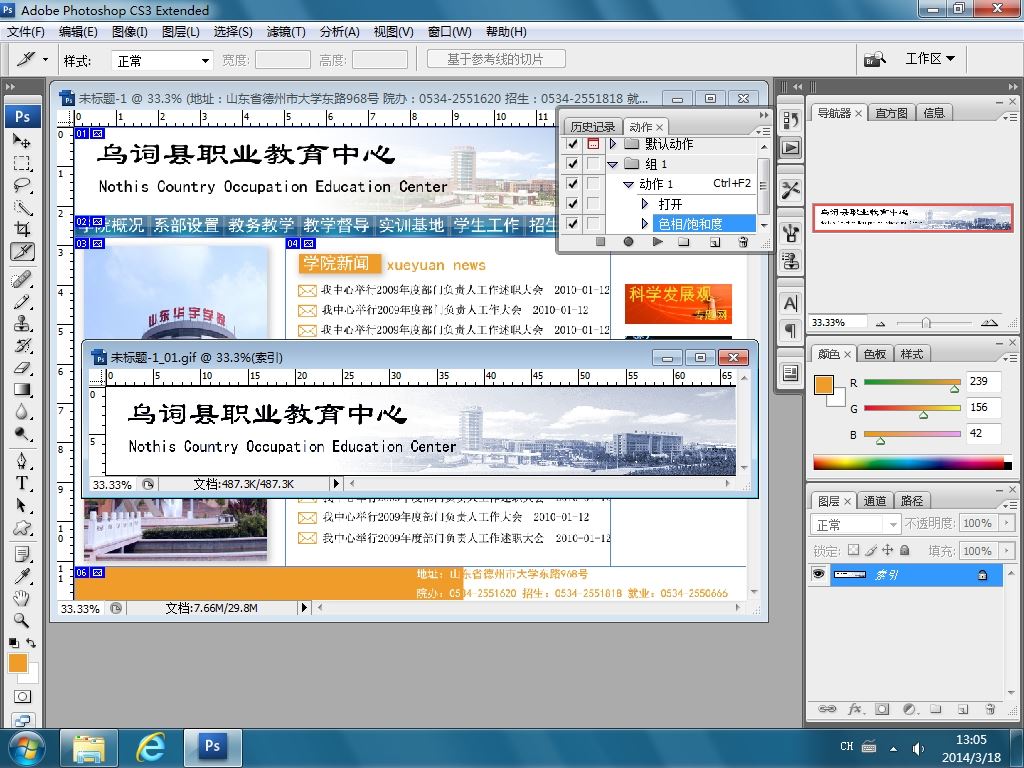
Task: Open the 窗口(W) menu
Action: pyautogui.click(x=449, y=31)
